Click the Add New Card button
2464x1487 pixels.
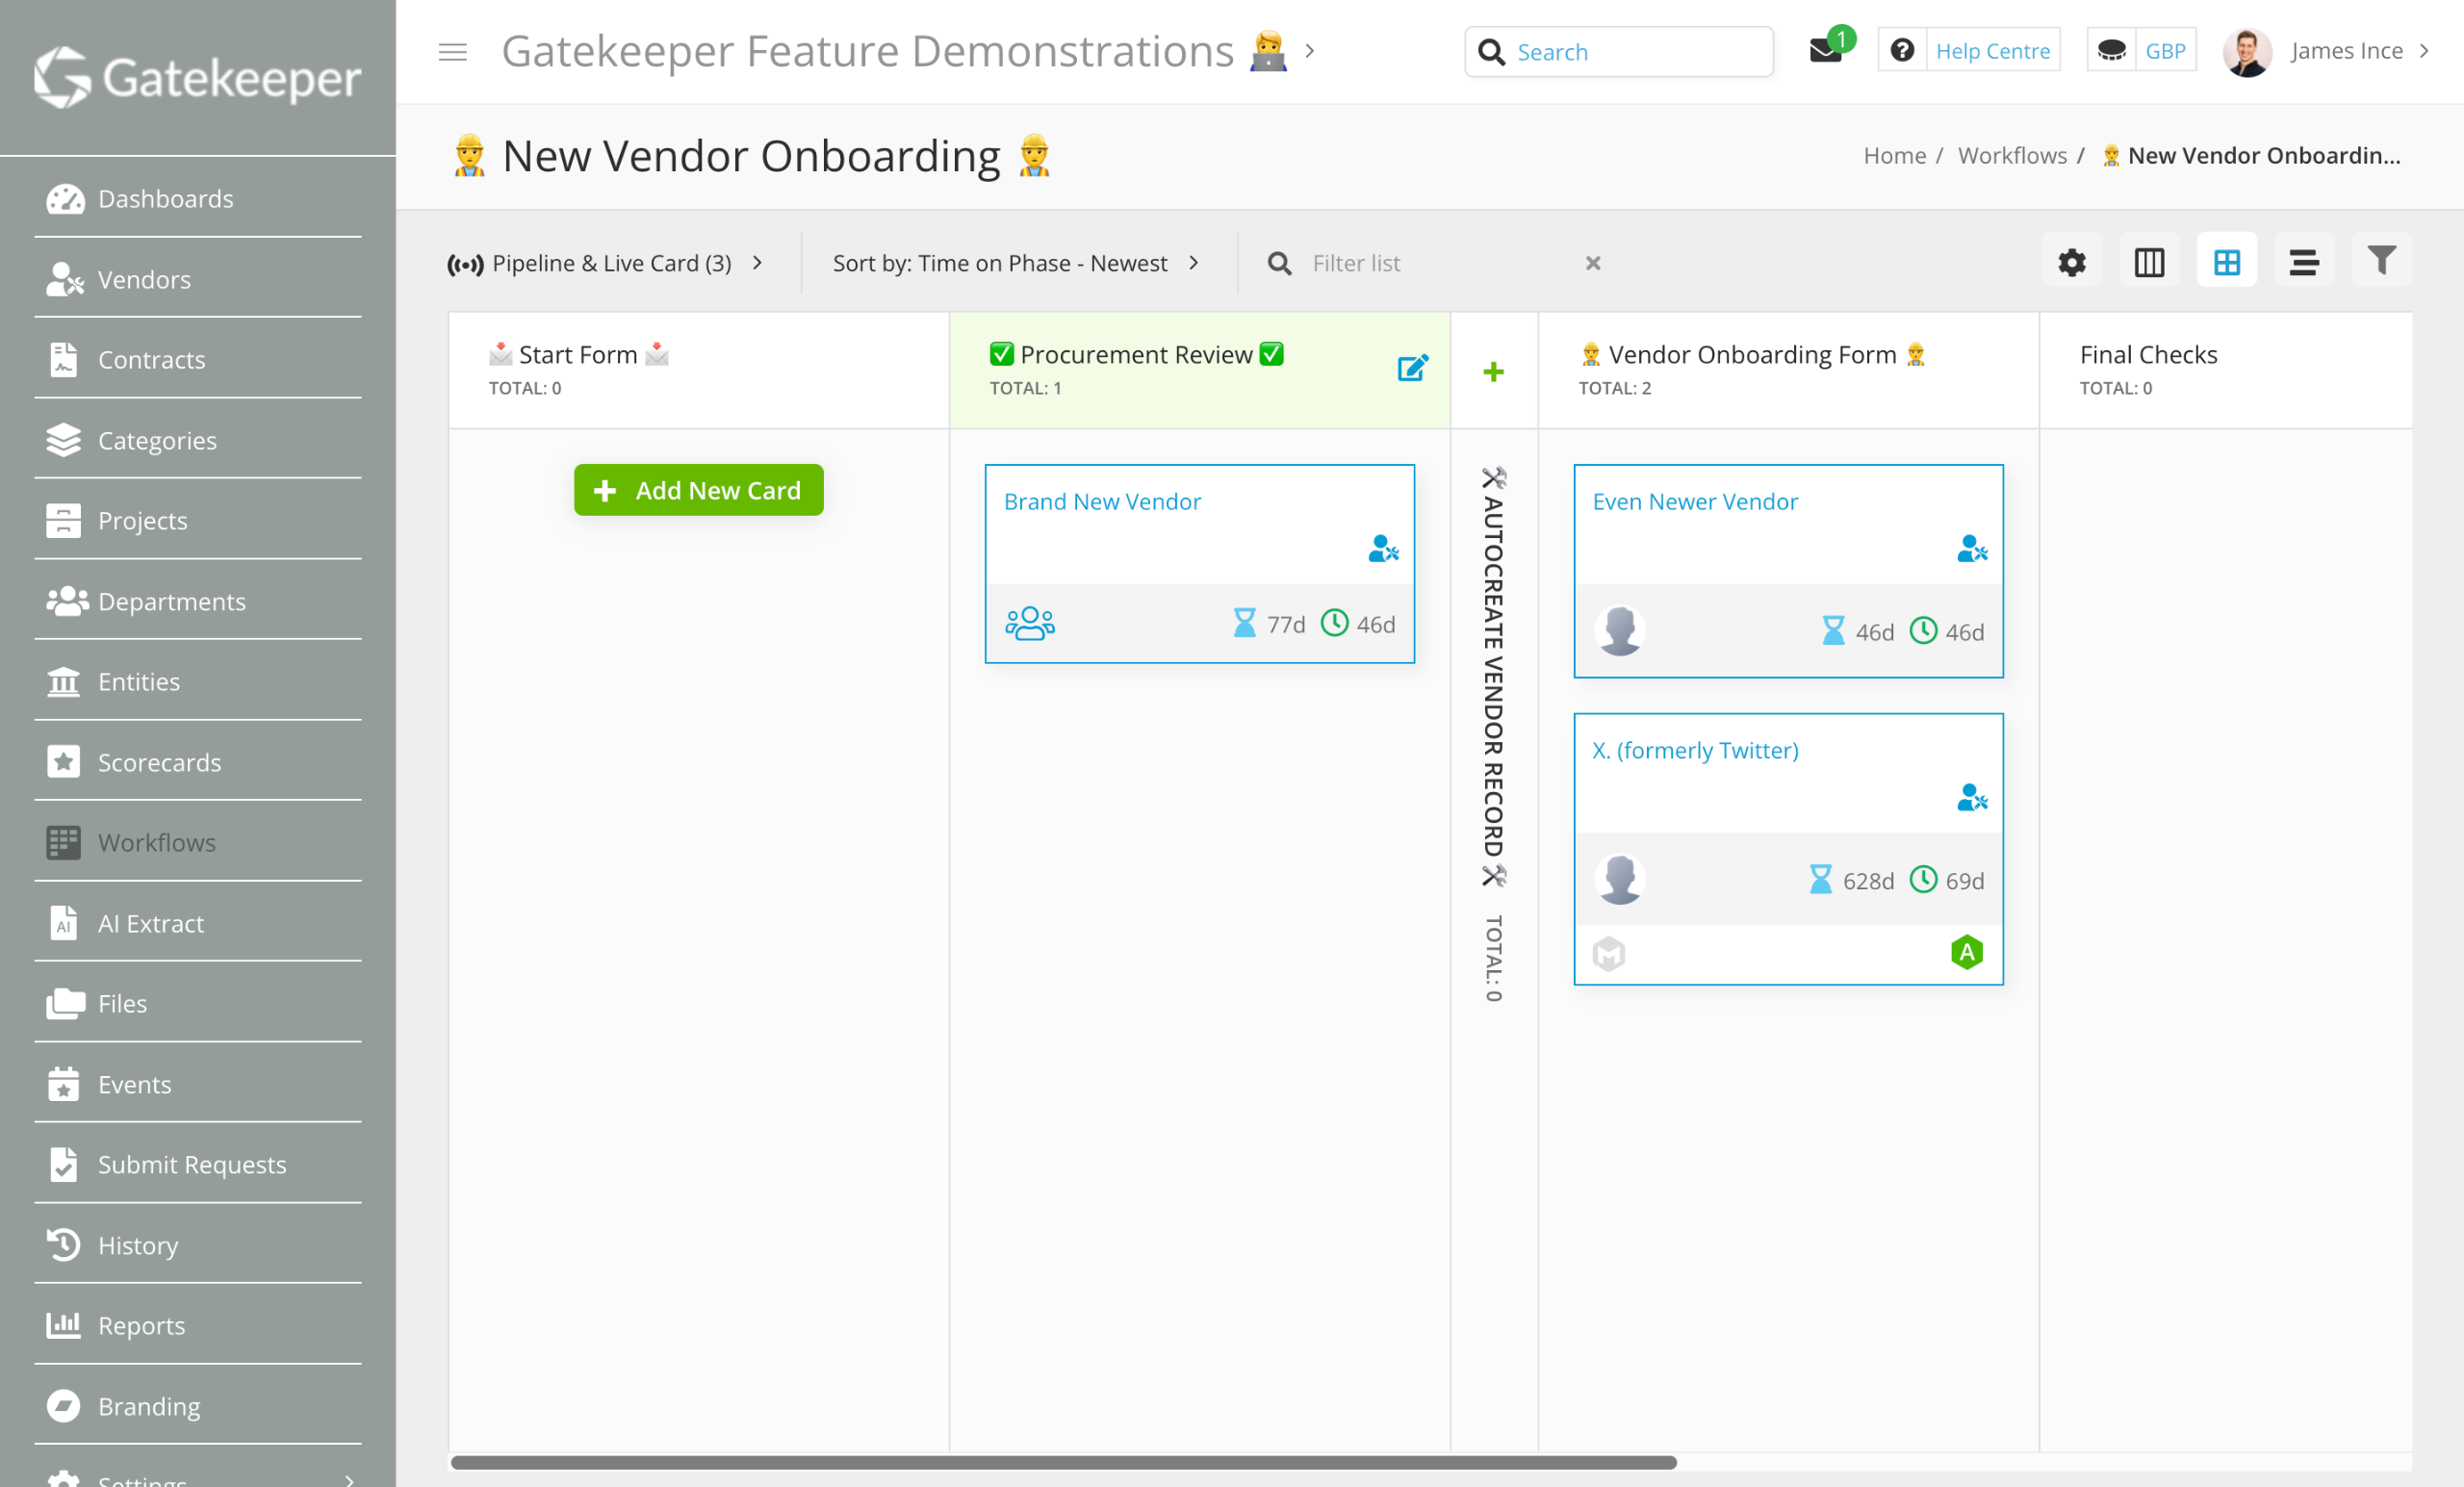(698, 490)
